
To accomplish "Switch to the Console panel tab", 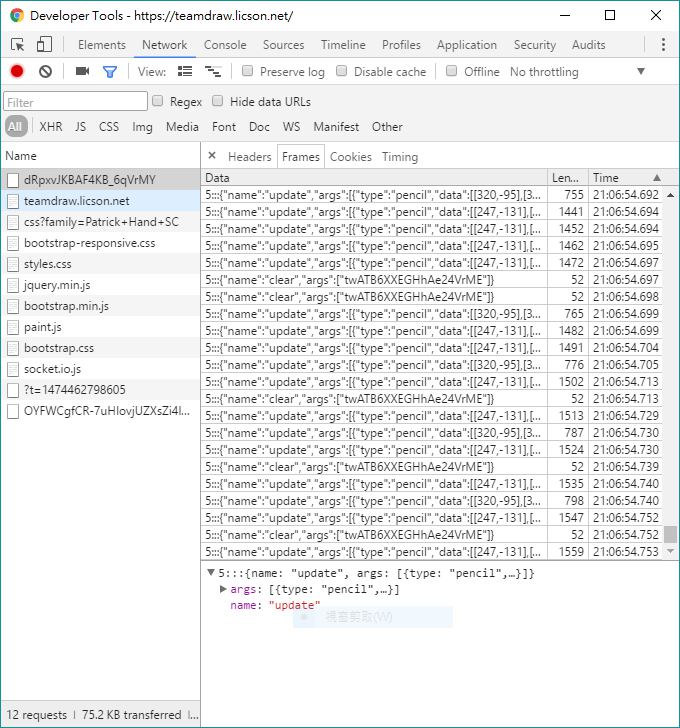I will coord(225,45).
